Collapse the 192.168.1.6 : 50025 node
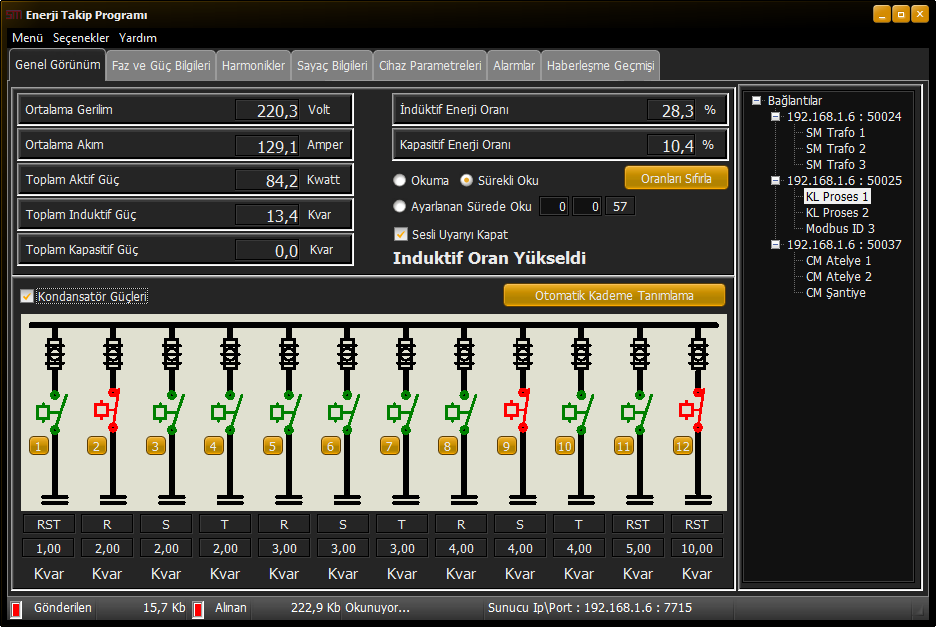Viewport: 936px width, 627px height. pos(775,180)
